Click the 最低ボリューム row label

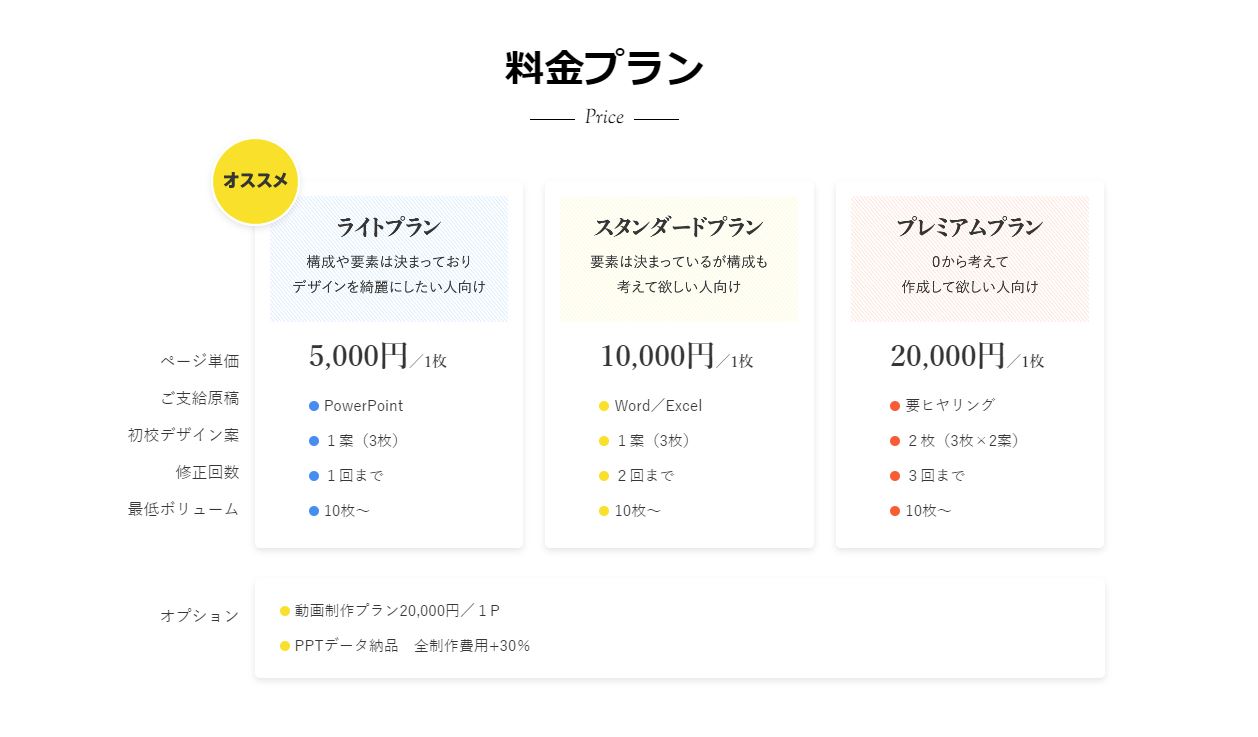point(184,509)
